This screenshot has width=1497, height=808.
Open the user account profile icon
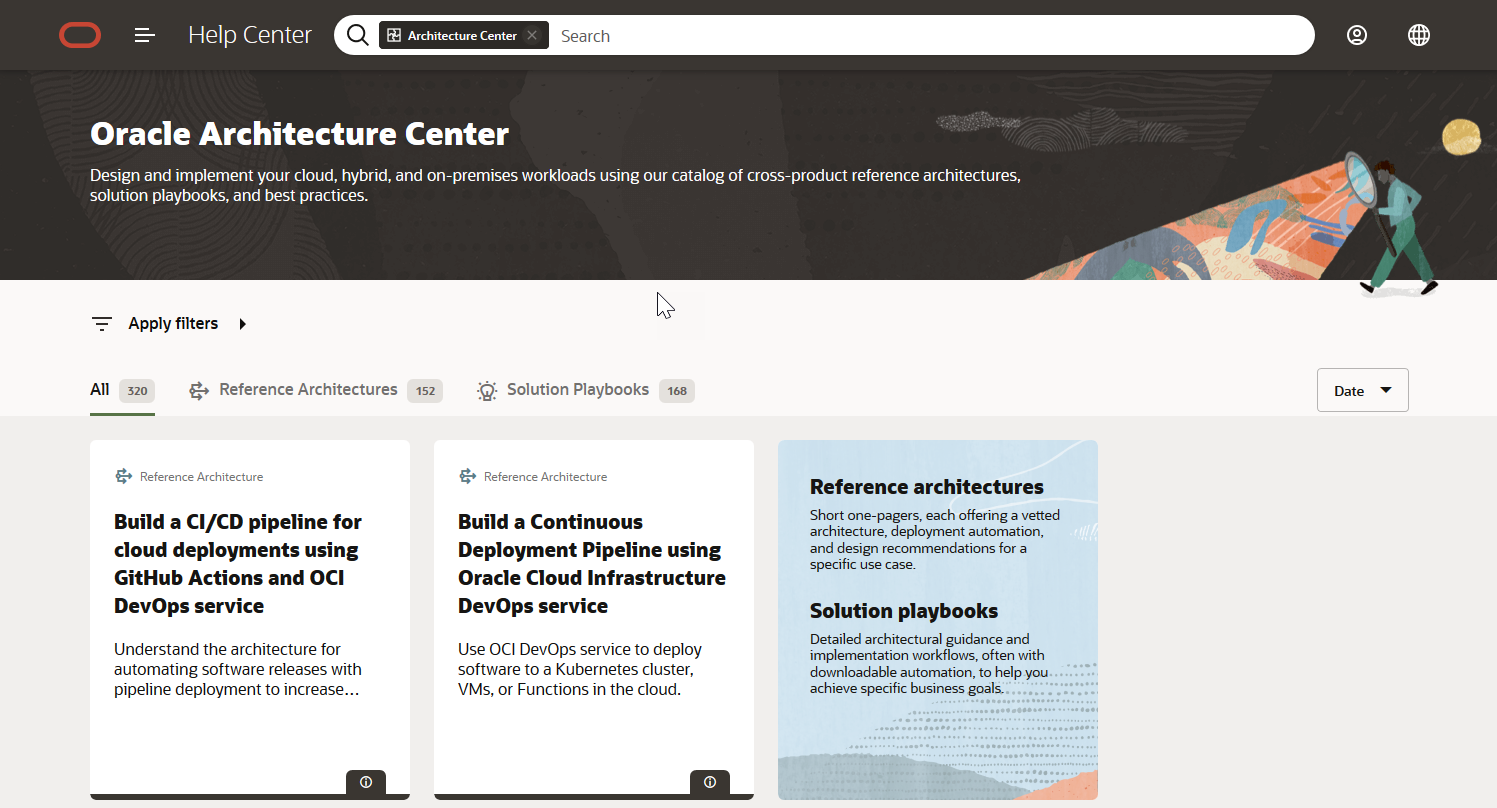1357,34
